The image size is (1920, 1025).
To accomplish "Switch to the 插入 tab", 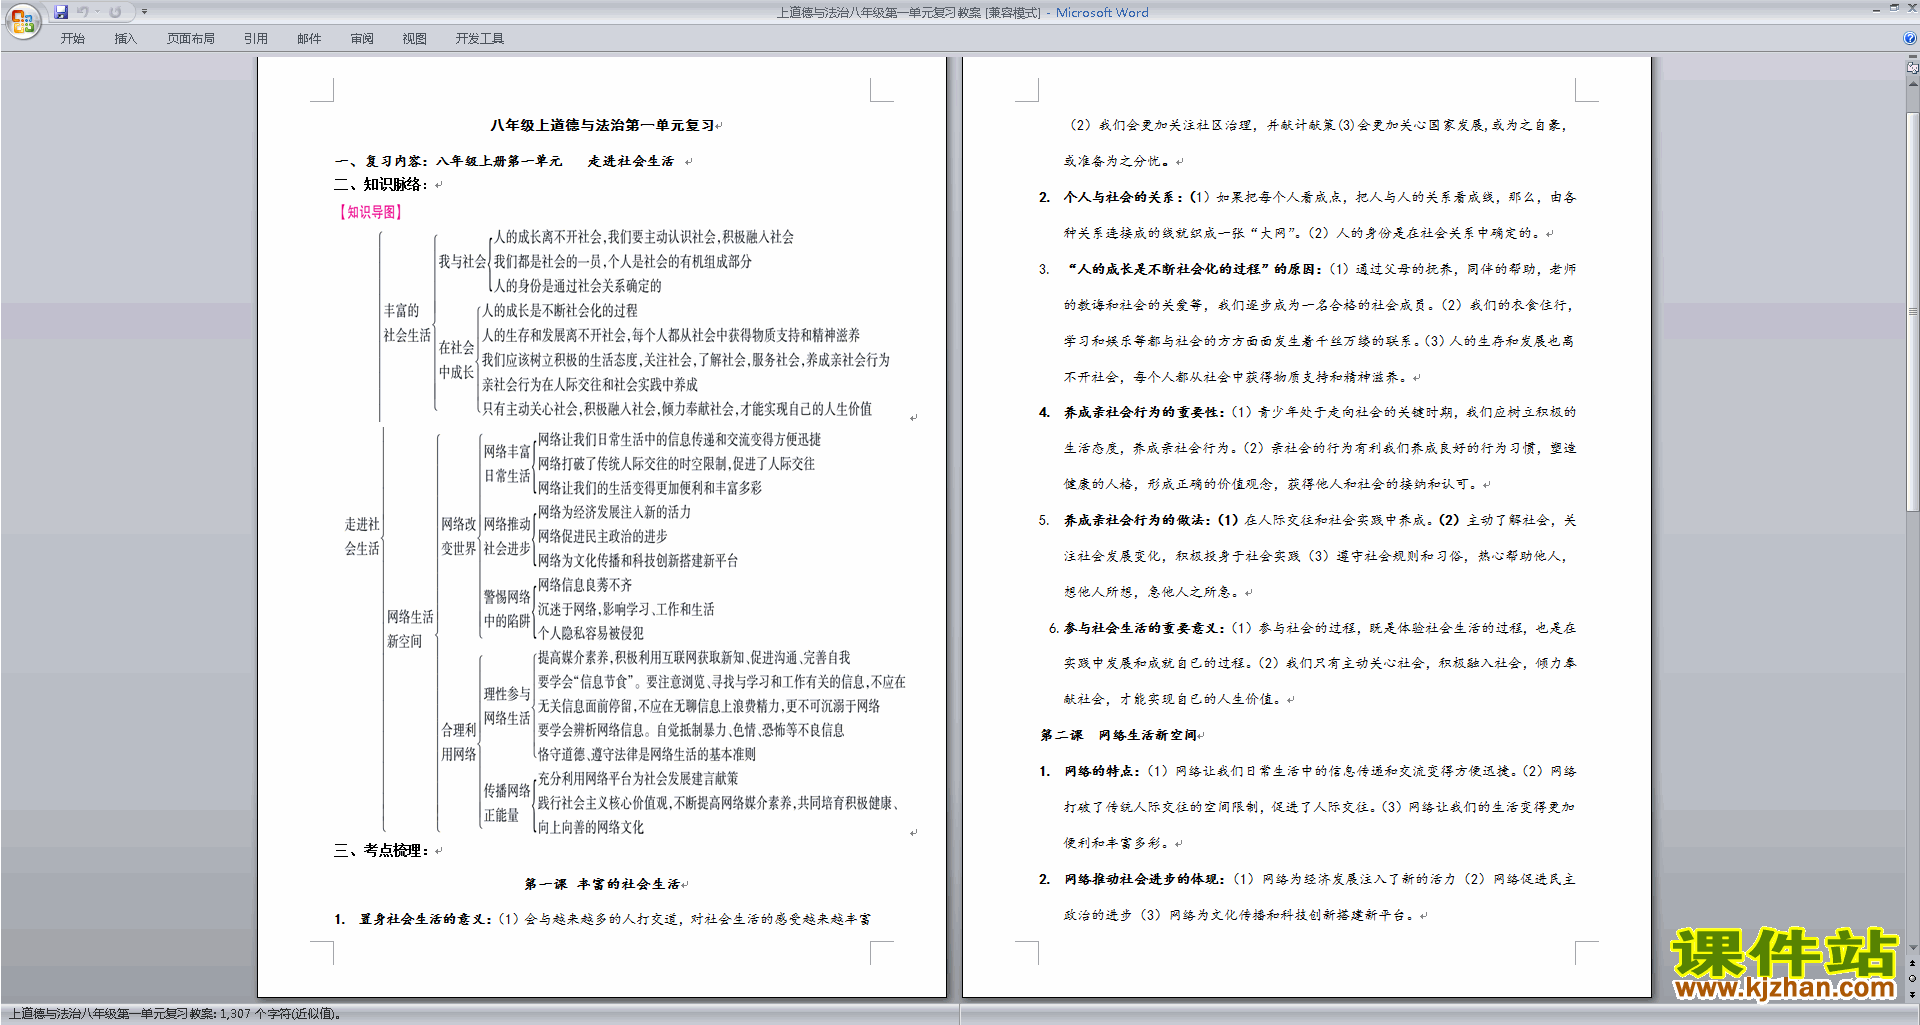I will pos(125,39).
